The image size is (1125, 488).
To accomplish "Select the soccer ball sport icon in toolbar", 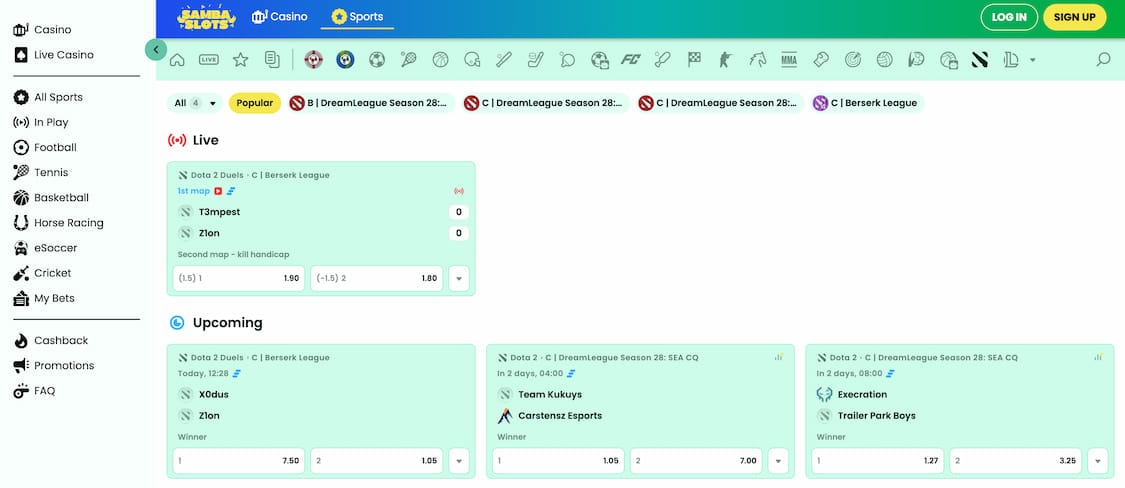I will [377, 60].
